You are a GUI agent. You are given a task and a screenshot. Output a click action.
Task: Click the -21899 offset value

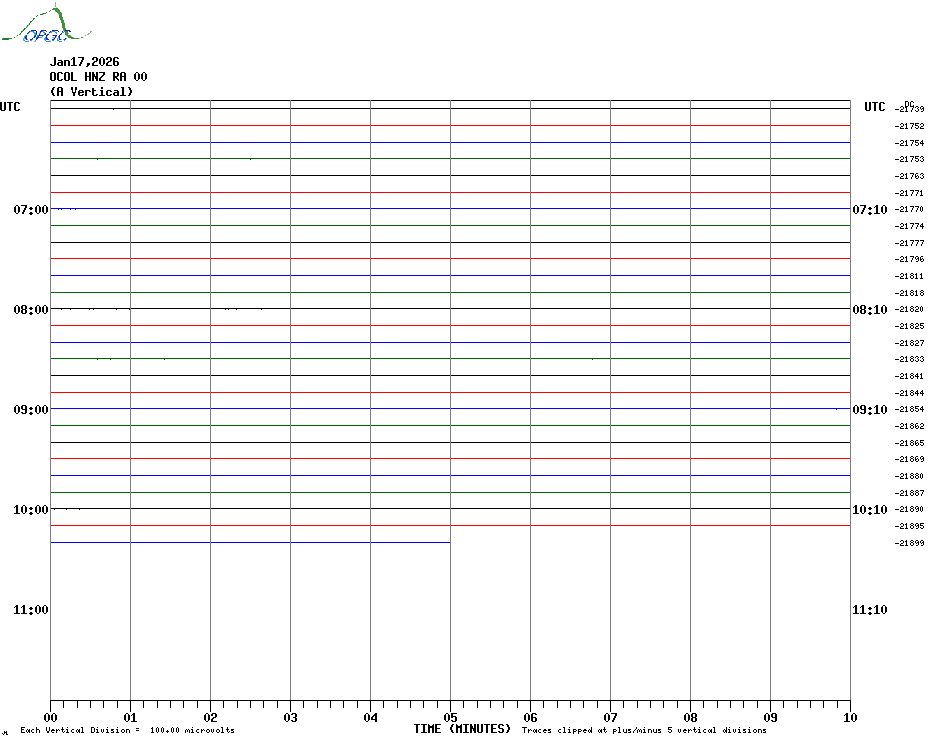(910, 543)
